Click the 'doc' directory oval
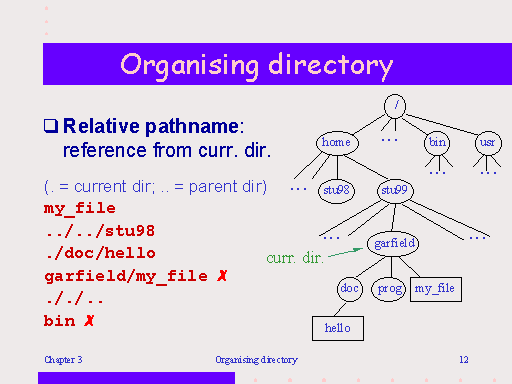The height and width of the screenshot is (384, 512). (350, 289)
